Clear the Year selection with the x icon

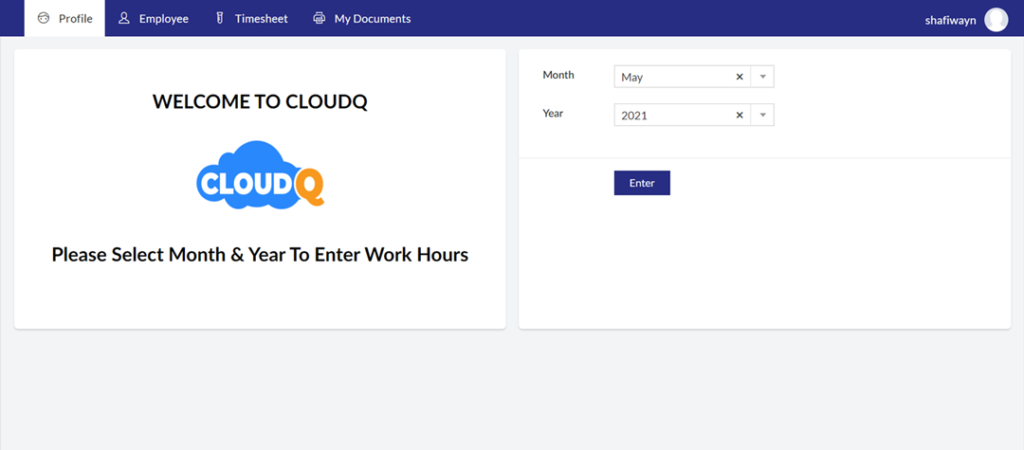pos(740,115)
